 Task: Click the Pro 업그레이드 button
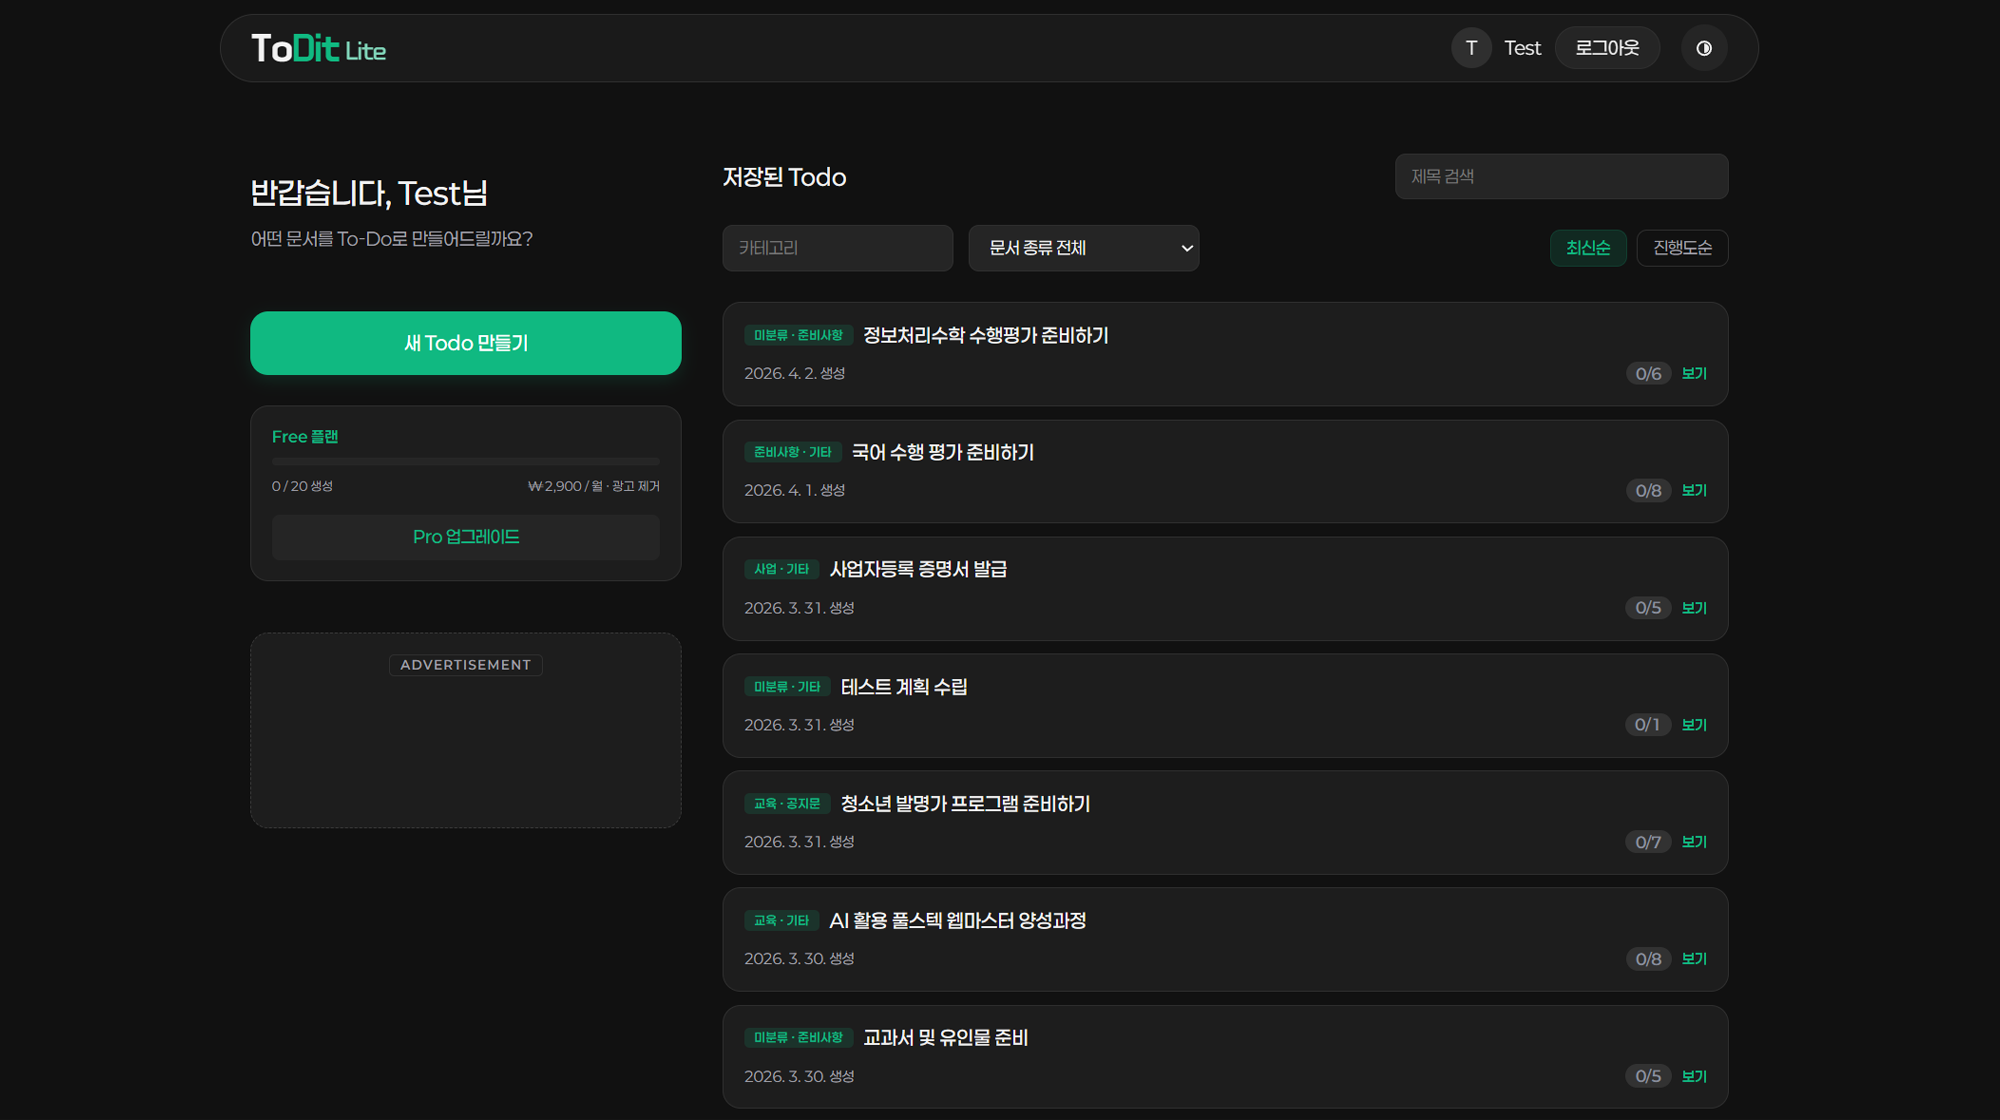[x=465, y=537]
